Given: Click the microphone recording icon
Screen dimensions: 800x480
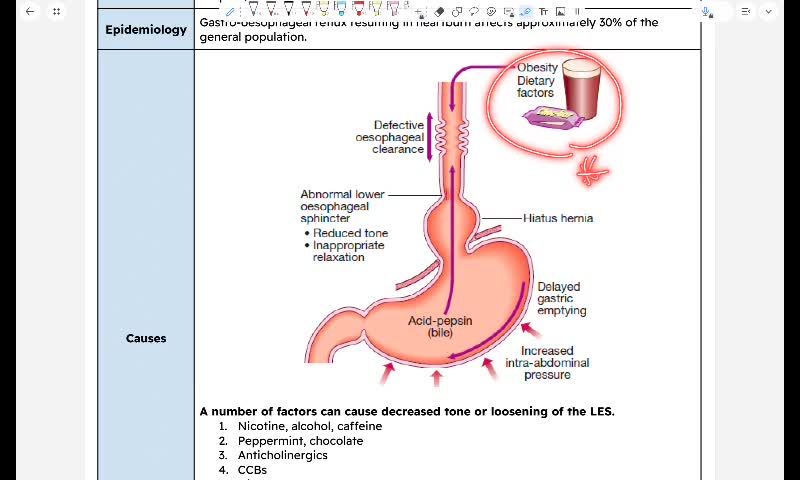Looking at the screenshot, I should point(707,12).
